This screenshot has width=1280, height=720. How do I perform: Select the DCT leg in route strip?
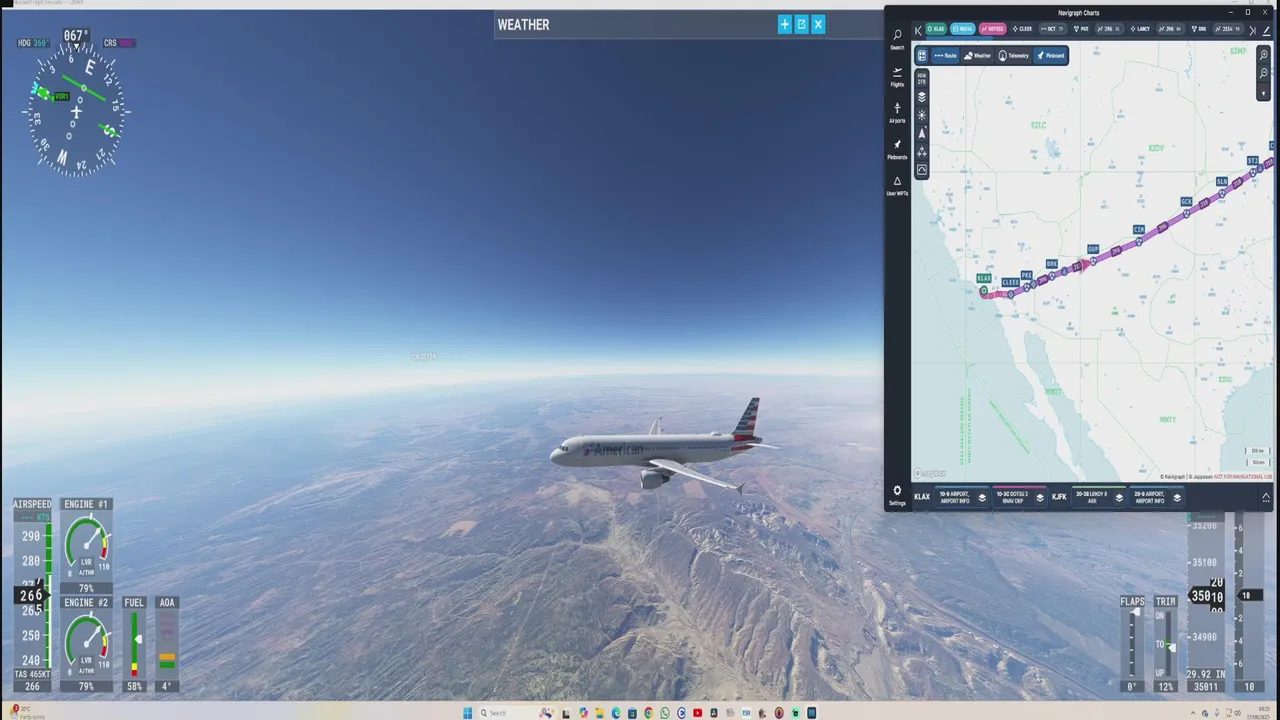(1052, 29)
